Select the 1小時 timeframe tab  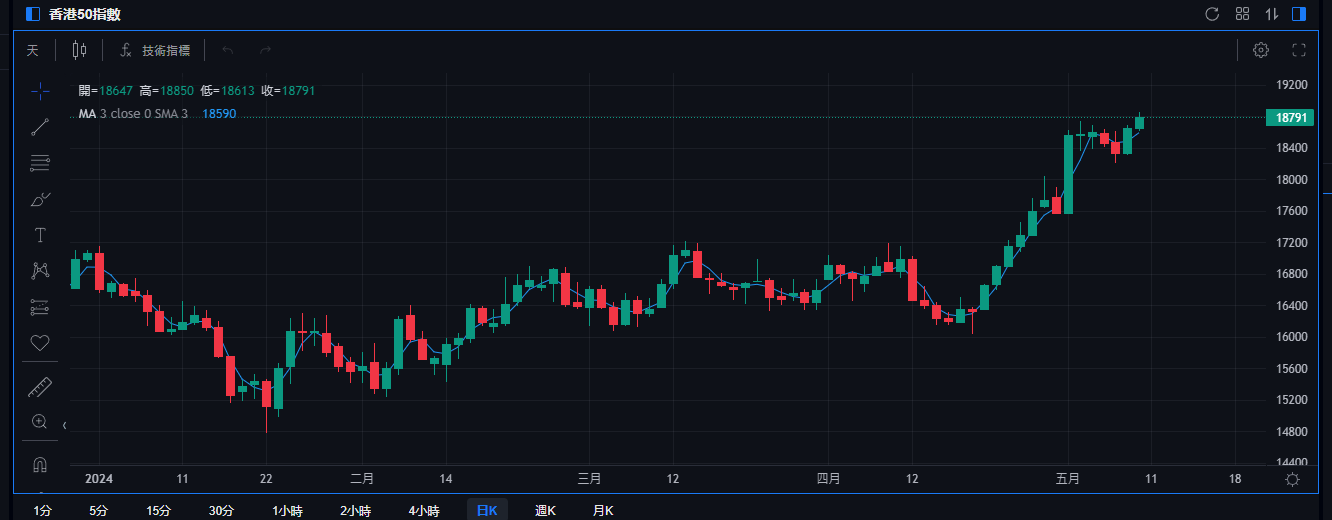coord(289,510)
